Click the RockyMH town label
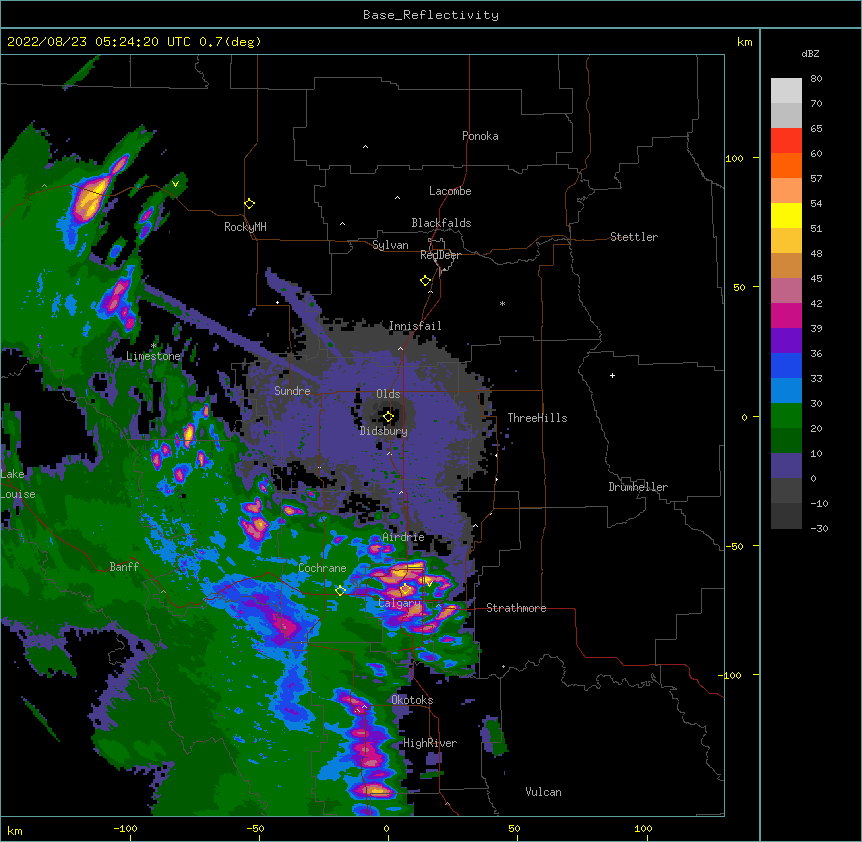This screenshot has height=842, width=862. point(245,227)
